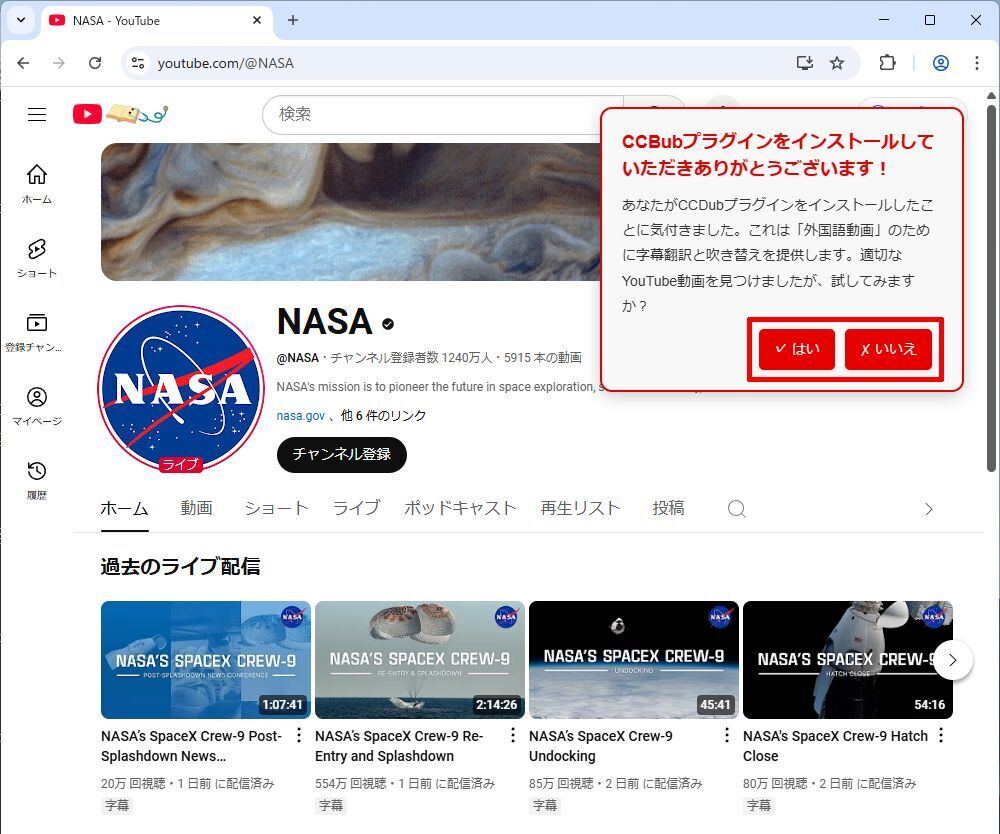Click the browser forward arrow
1000x834 pixels.
pos(59,62)
